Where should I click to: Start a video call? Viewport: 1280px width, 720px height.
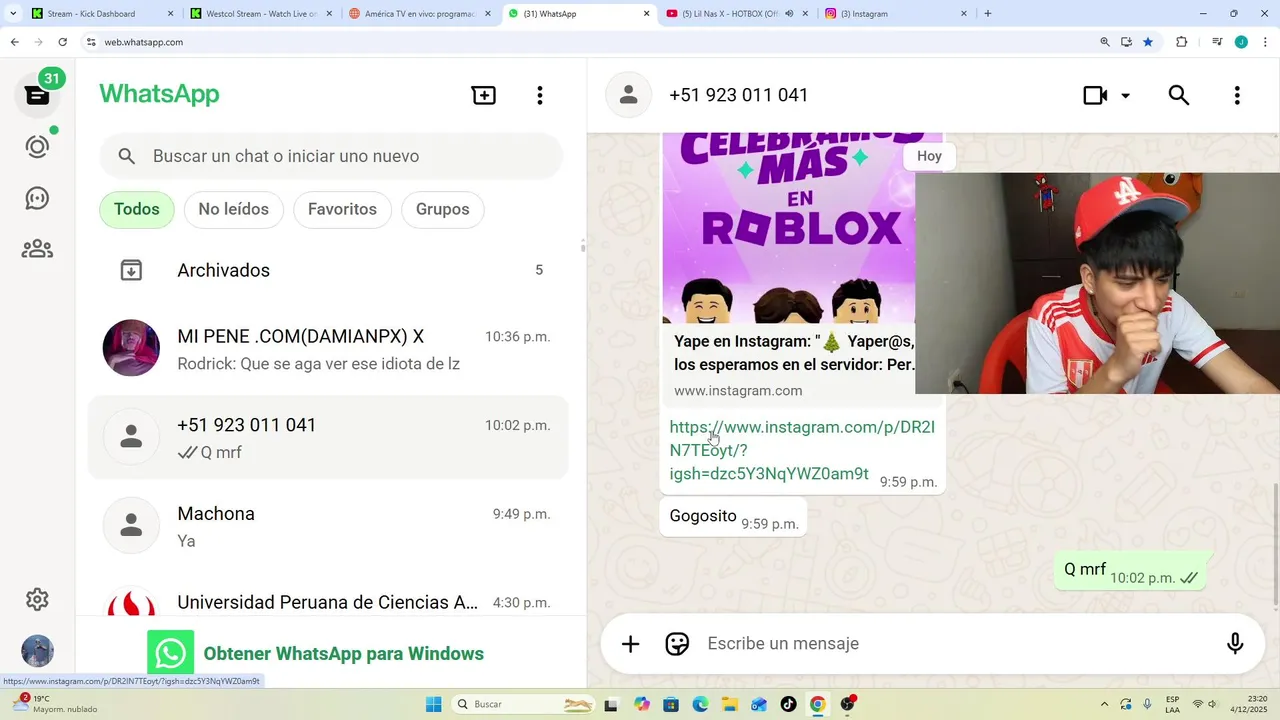pos(1096,95)
